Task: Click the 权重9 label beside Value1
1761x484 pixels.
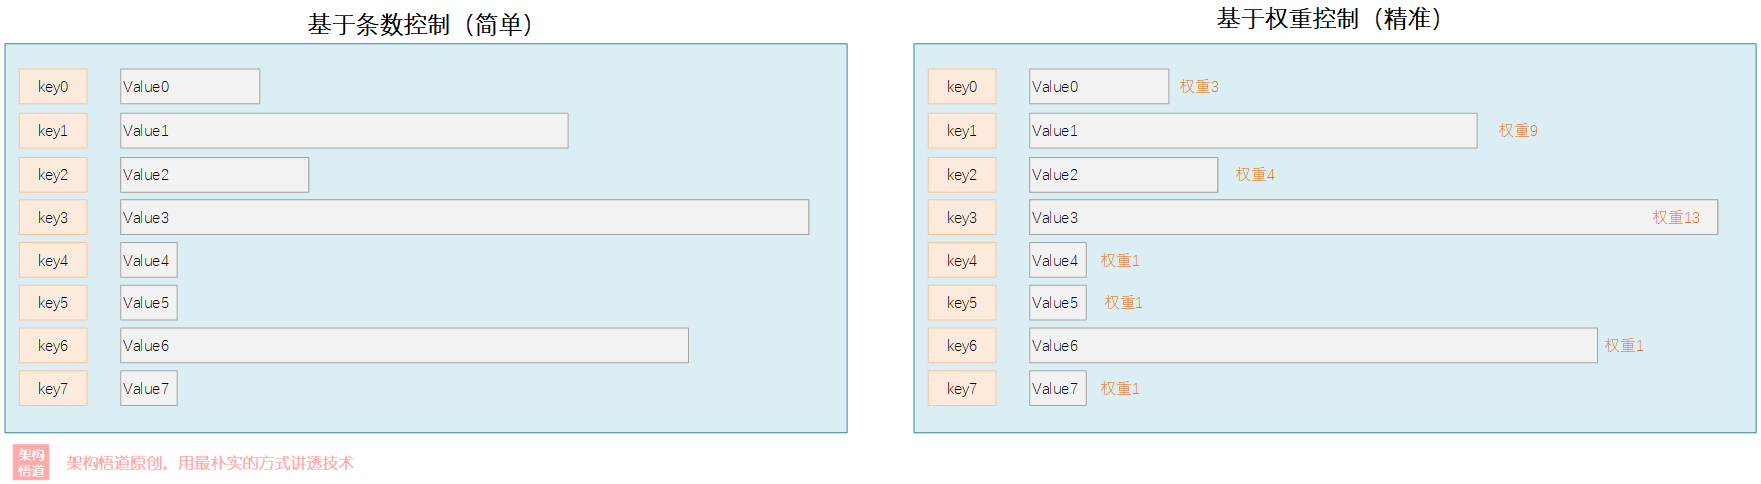Action: [x=1518, y=131]
